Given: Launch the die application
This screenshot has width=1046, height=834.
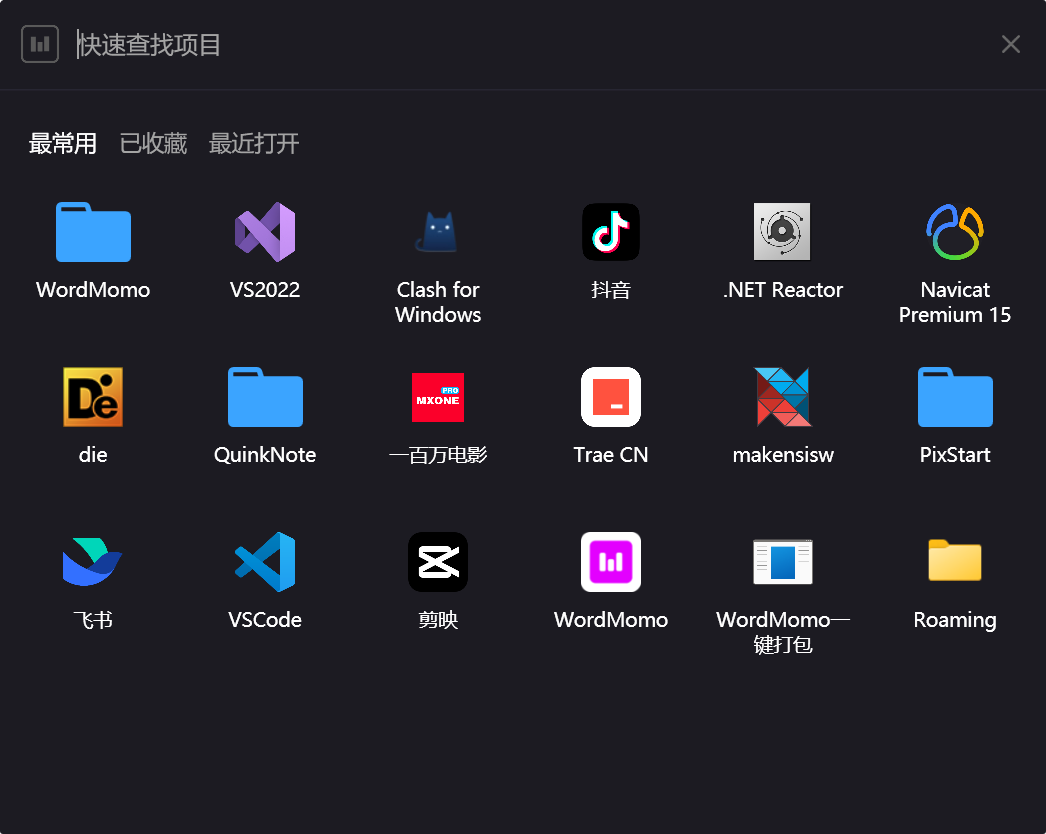Looking at the screenshot, I should click(93, 397).
